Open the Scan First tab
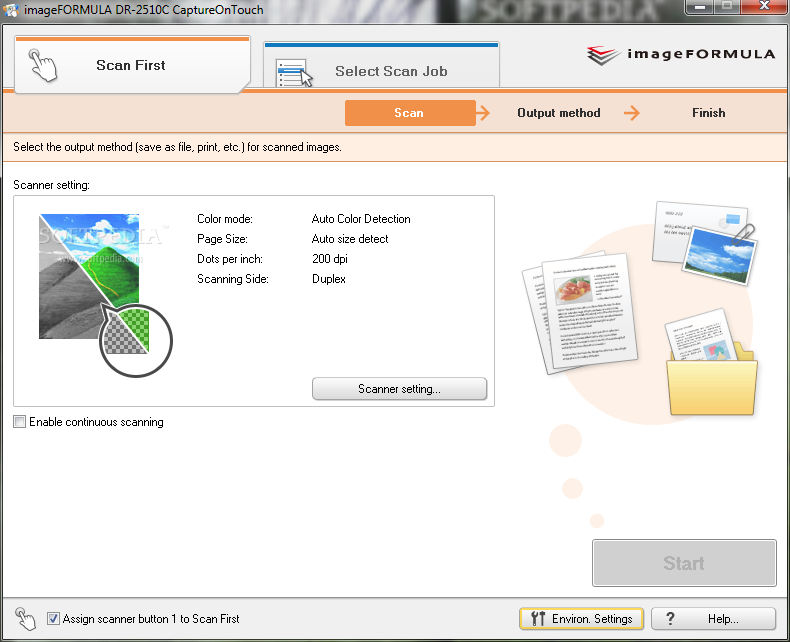790x642 pixels. pos(132,65)
